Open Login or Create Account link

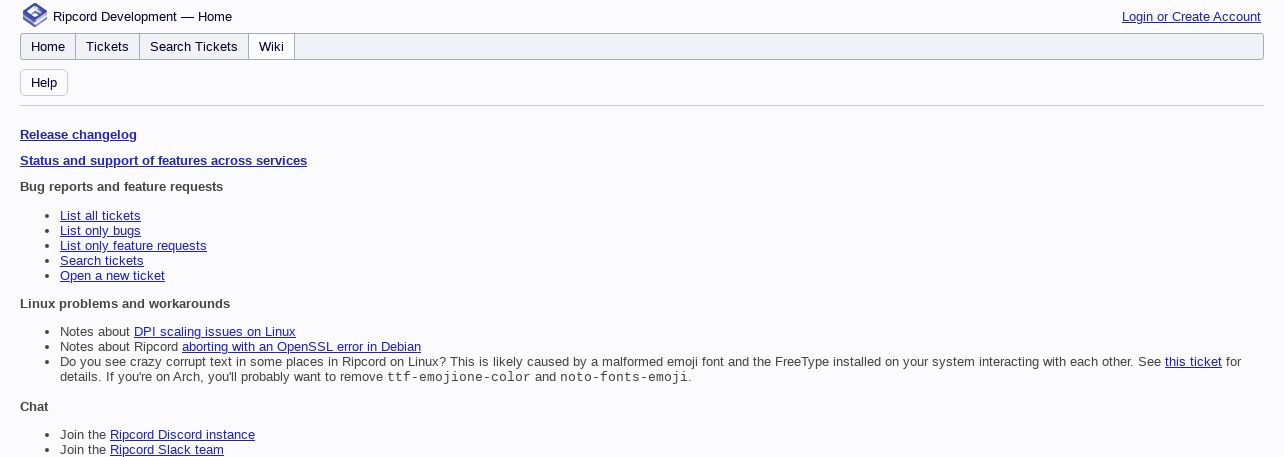(x=1191, y=17)
